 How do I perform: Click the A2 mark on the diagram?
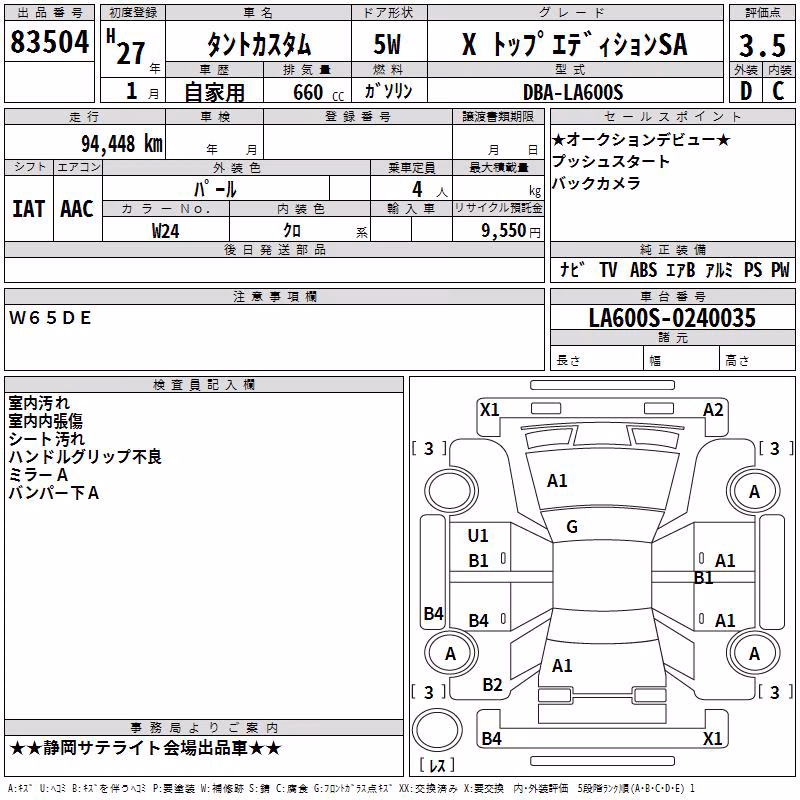tap(713, 410)
